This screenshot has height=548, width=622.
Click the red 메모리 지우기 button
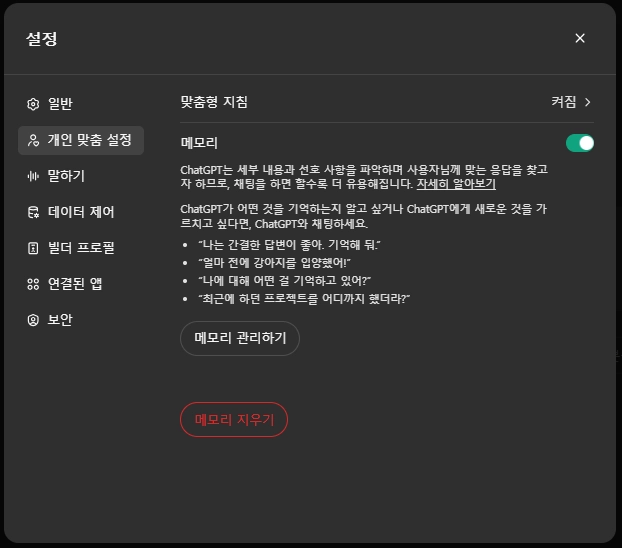[234, 419]
